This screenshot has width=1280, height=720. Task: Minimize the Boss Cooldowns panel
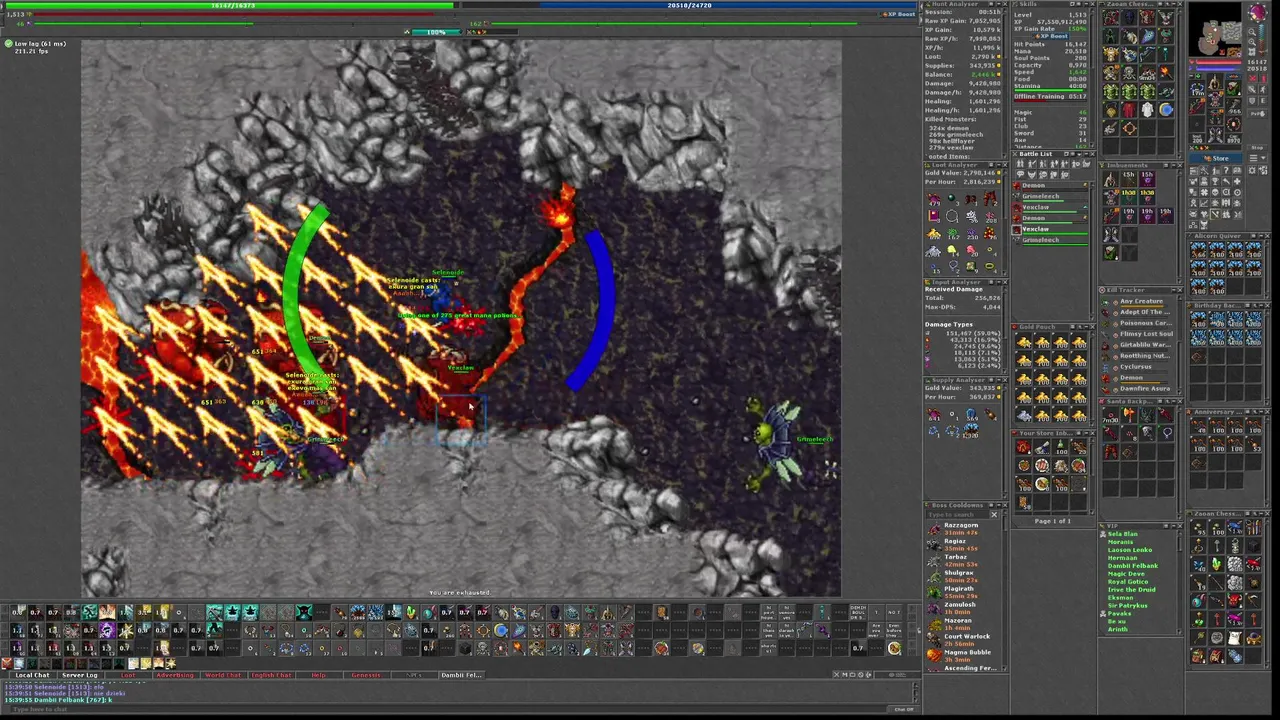click(999, 505)
